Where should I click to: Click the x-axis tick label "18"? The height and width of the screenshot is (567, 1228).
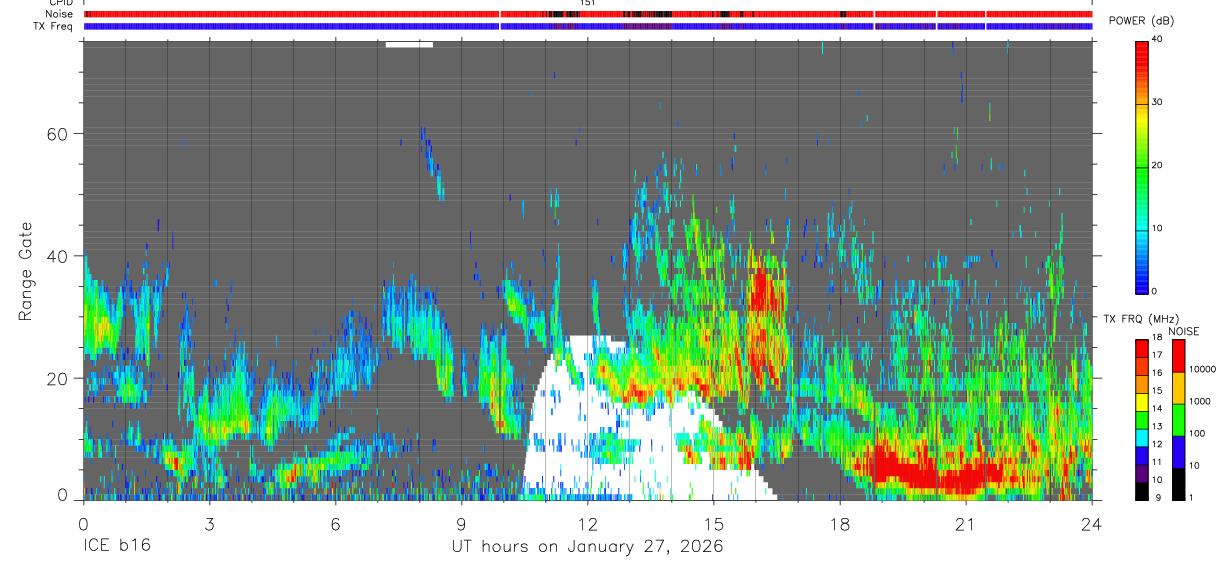point(840,523)
